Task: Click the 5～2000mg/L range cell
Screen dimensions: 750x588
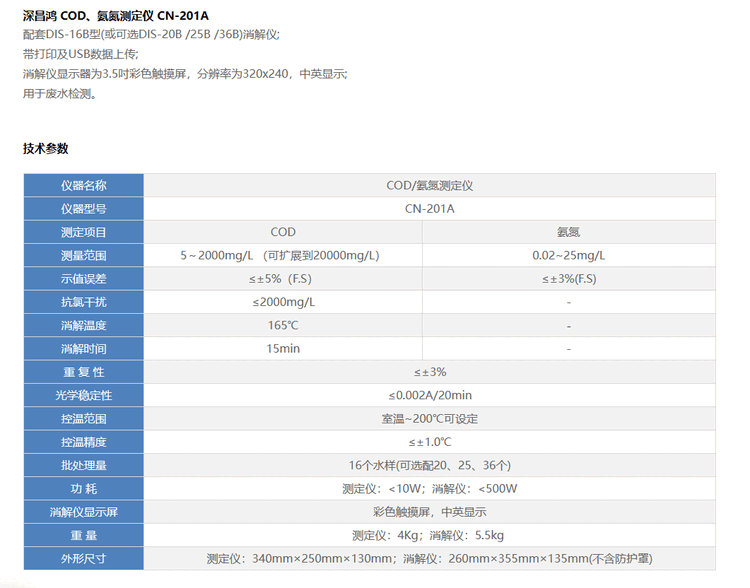Action: tap(283, 255)
